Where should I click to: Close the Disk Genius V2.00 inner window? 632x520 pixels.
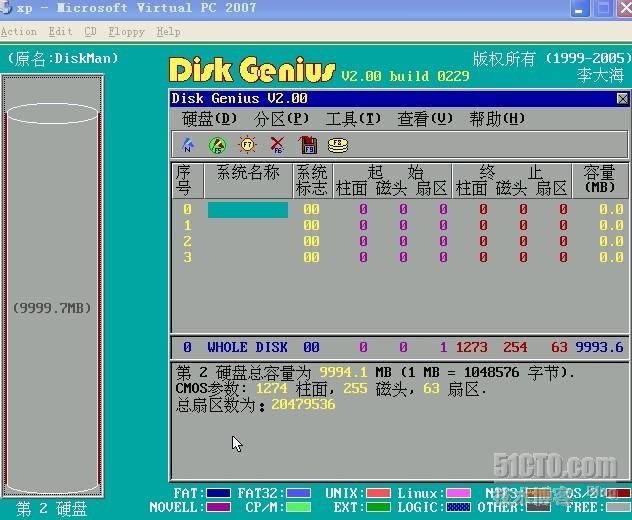[622, 98]
